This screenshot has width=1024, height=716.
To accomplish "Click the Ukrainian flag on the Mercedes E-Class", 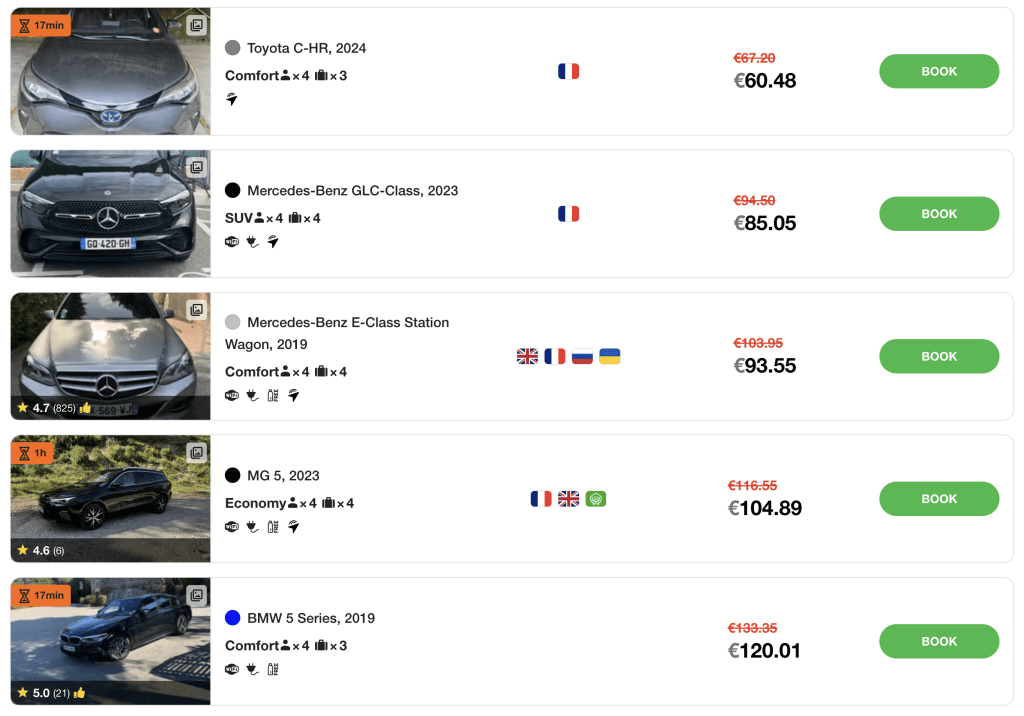I will [610, 355].
